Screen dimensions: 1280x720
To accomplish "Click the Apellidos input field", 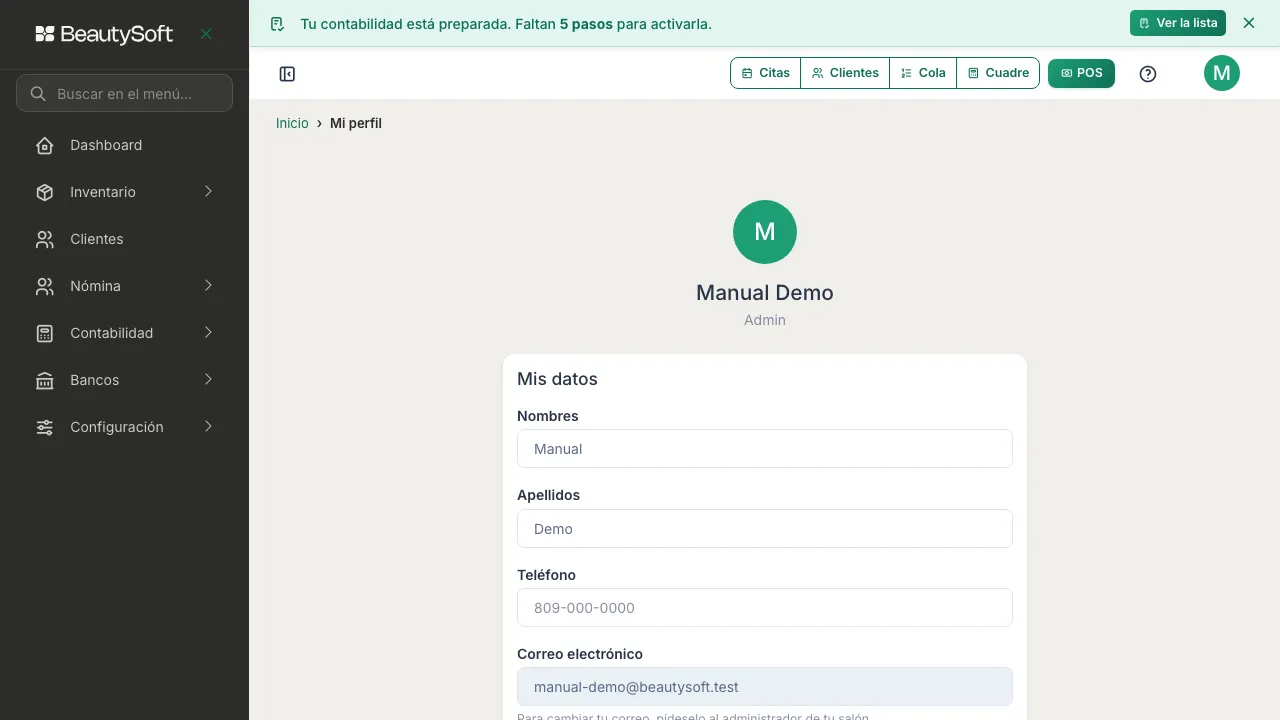I will click(765, 529).
